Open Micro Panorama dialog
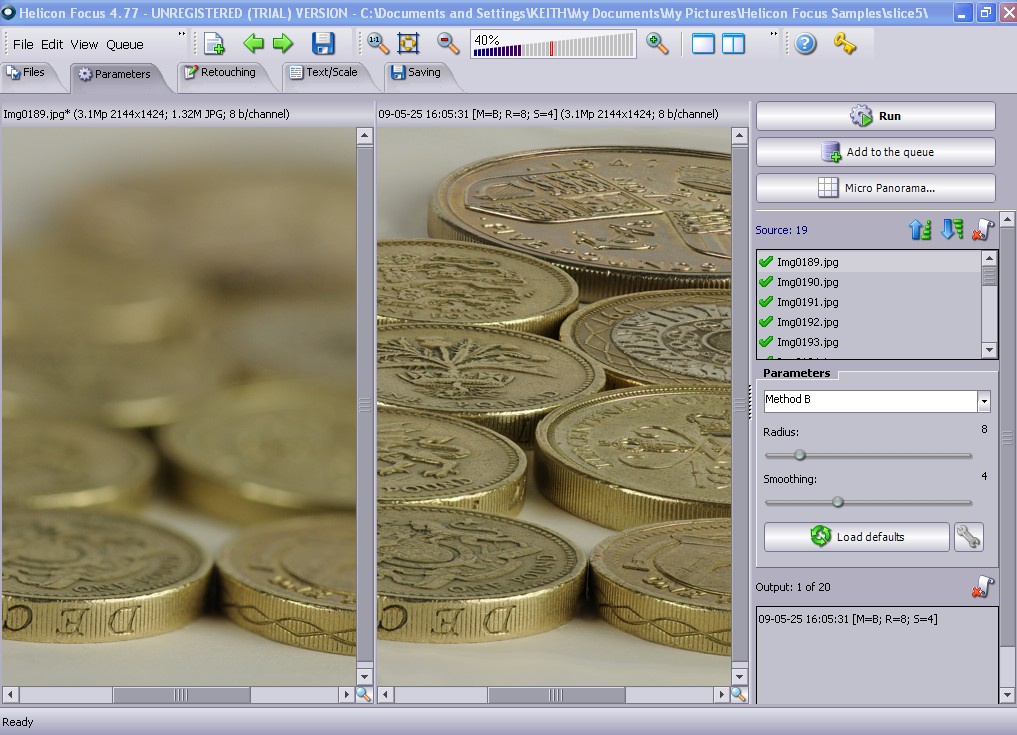Viewport: 1017px width, 735px height. 876,188
